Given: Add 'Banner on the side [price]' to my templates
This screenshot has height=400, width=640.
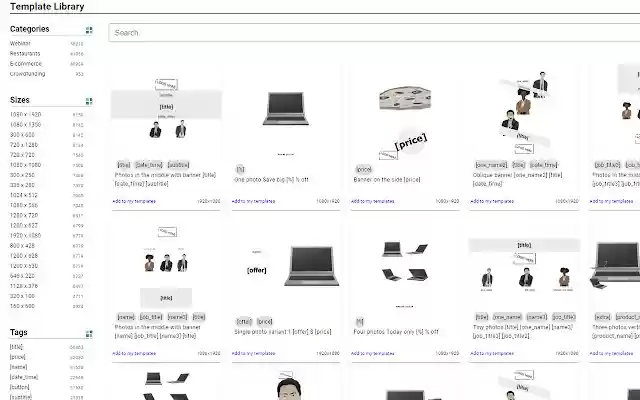Looking at the screenshot, I should coord(373,201).
